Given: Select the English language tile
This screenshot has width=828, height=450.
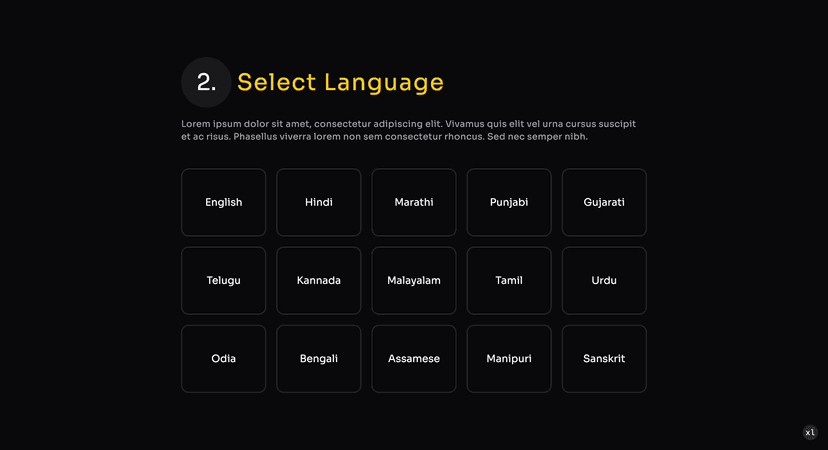Looking at the screenshot, I should tap(223, 202).
